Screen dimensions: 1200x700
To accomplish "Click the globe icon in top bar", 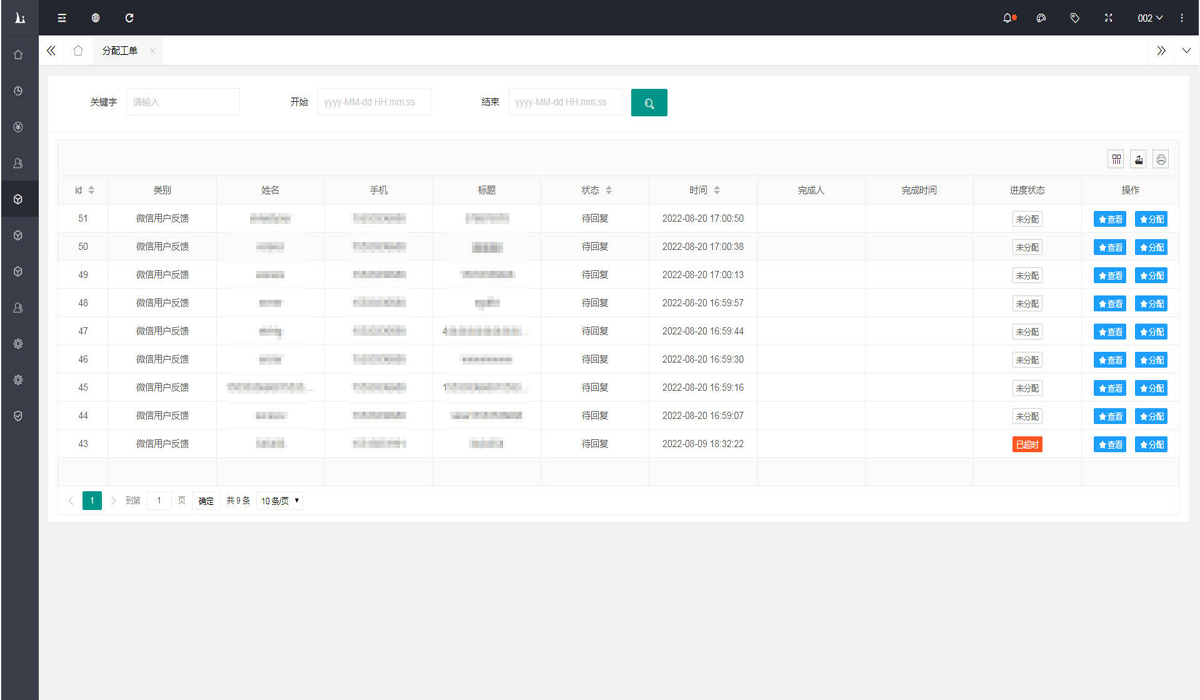I will (x=95, y=18).
